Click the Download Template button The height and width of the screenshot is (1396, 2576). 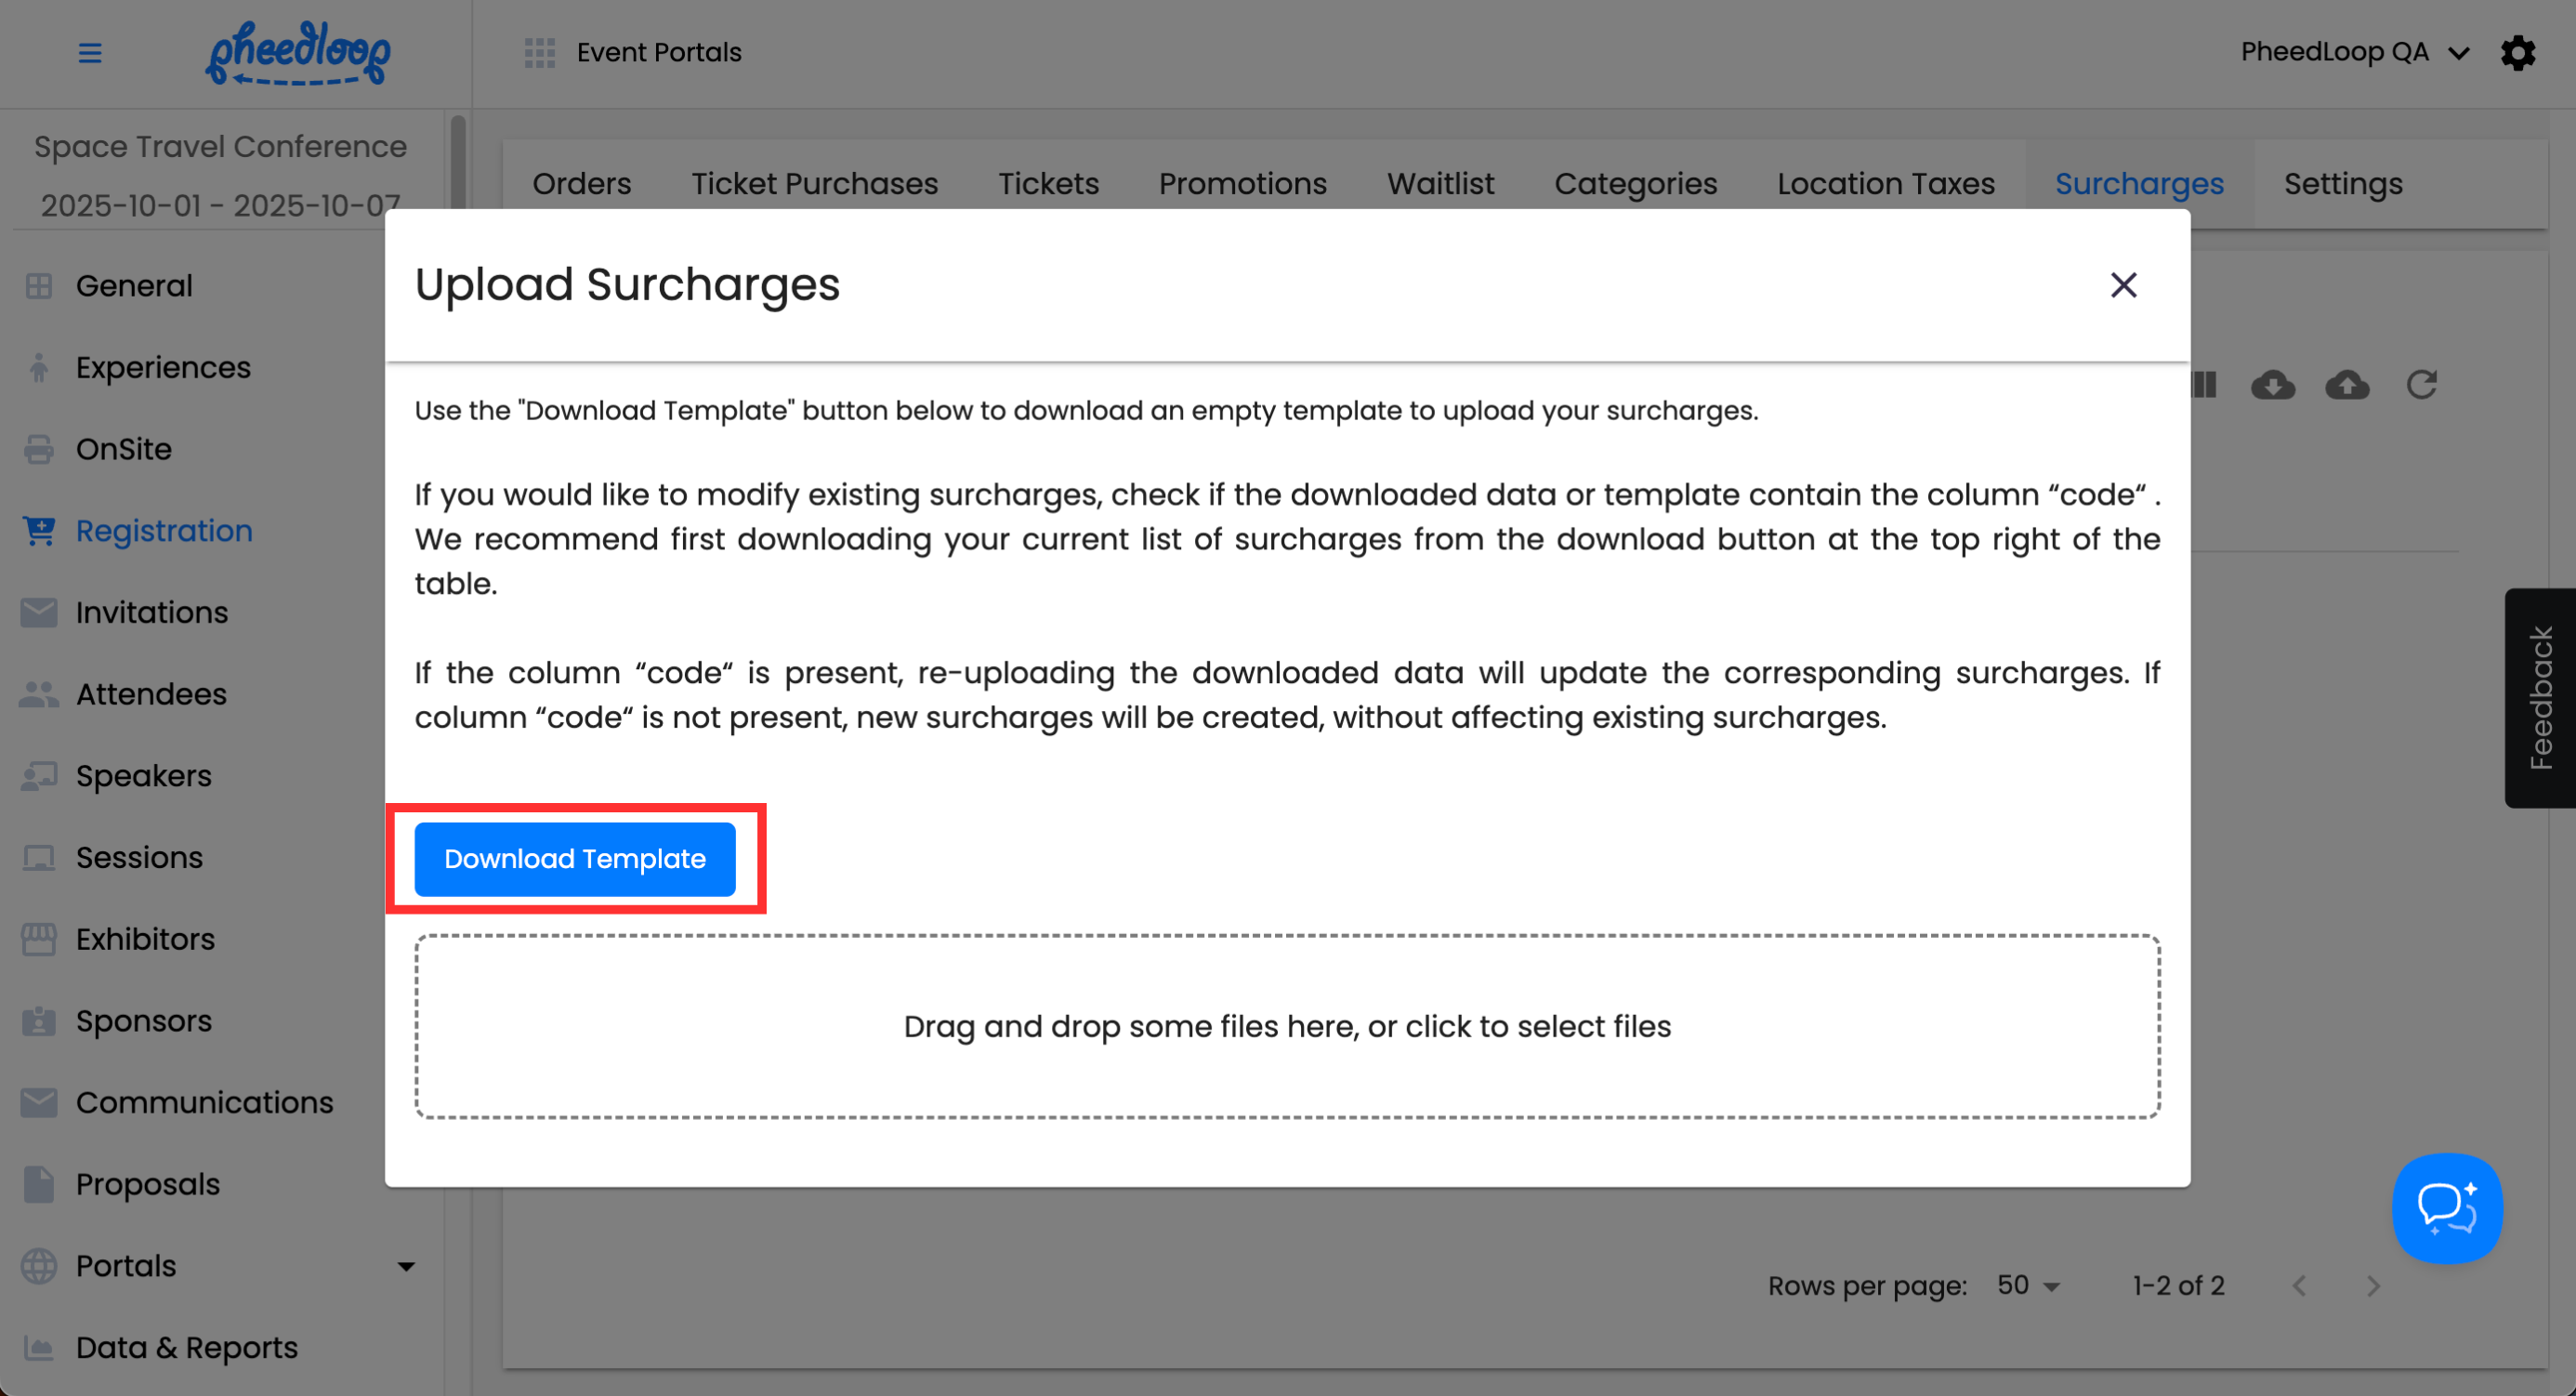(x=575, y=859)
